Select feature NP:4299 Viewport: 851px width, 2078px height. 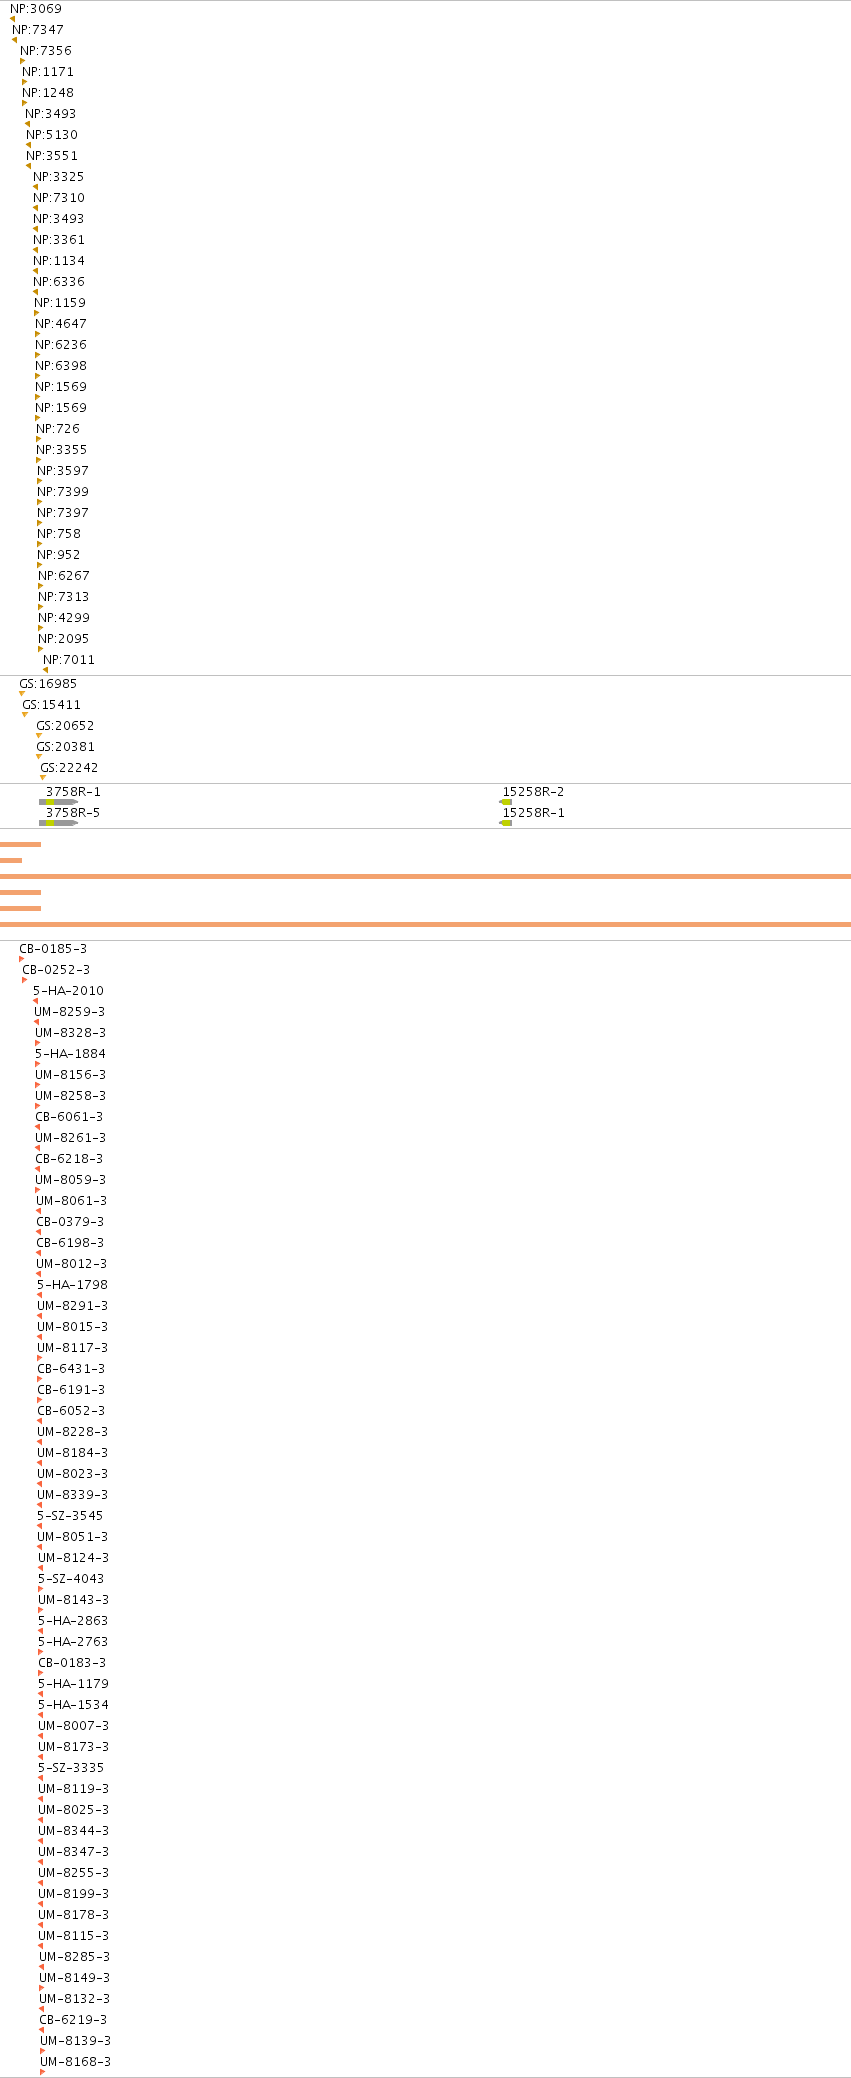(64, 618)
